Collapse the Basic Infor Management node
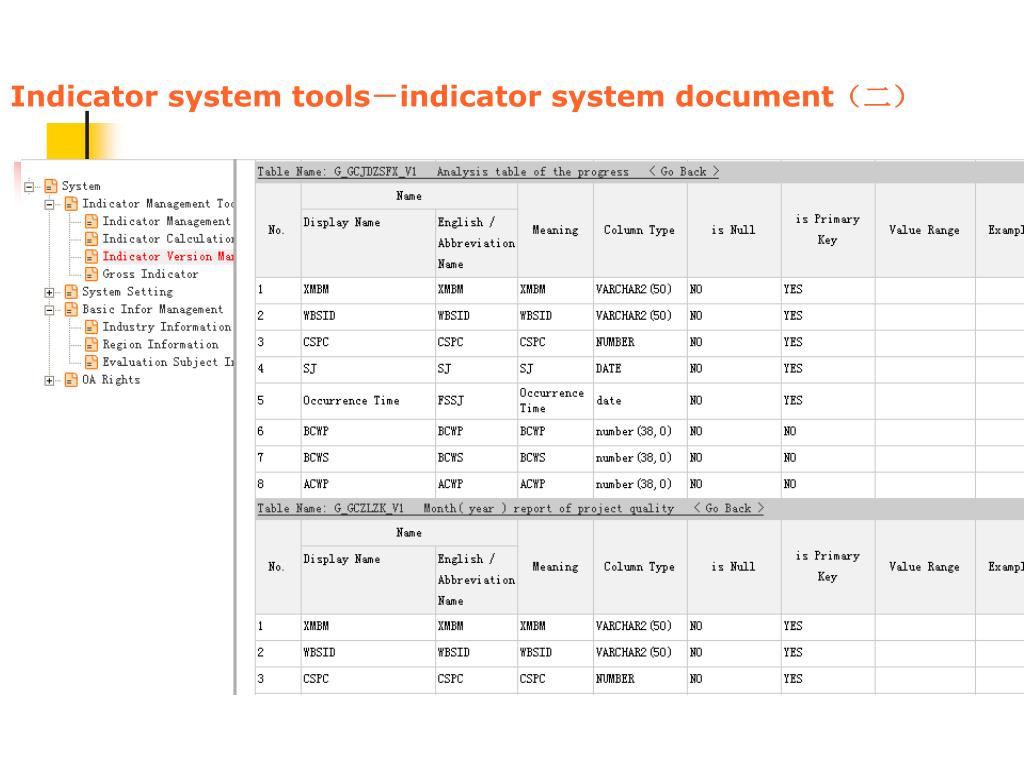The height and width of the screenshot is (768, 1024). pos(49,310)
